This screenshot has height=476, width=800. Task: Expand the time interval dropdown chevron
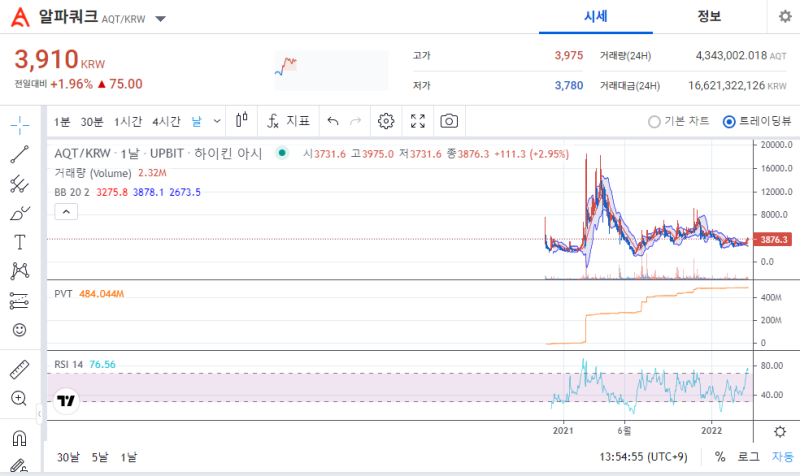(x=217, y=121)
